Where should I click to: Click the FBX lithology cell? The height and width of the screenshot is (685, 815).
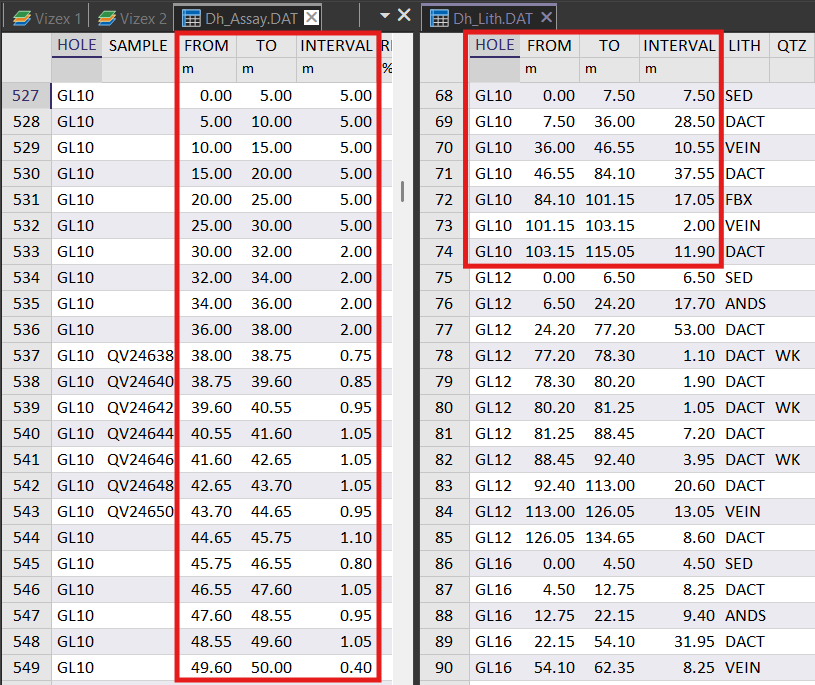click(x=739, y=199)
